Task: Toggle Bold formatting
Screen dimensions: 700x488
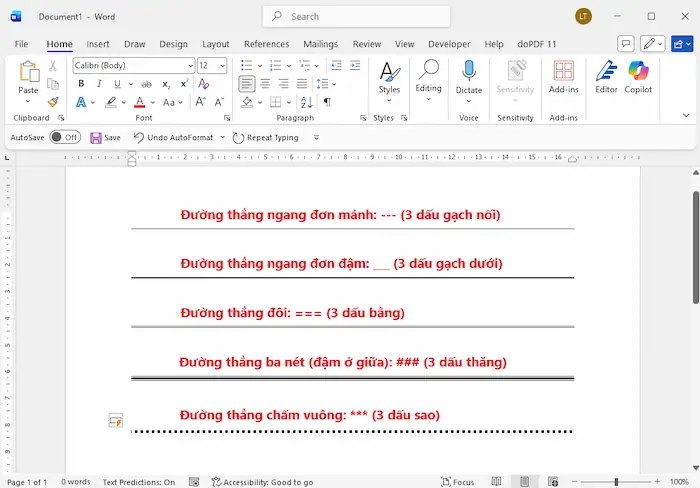Action: tap(81, 84)
